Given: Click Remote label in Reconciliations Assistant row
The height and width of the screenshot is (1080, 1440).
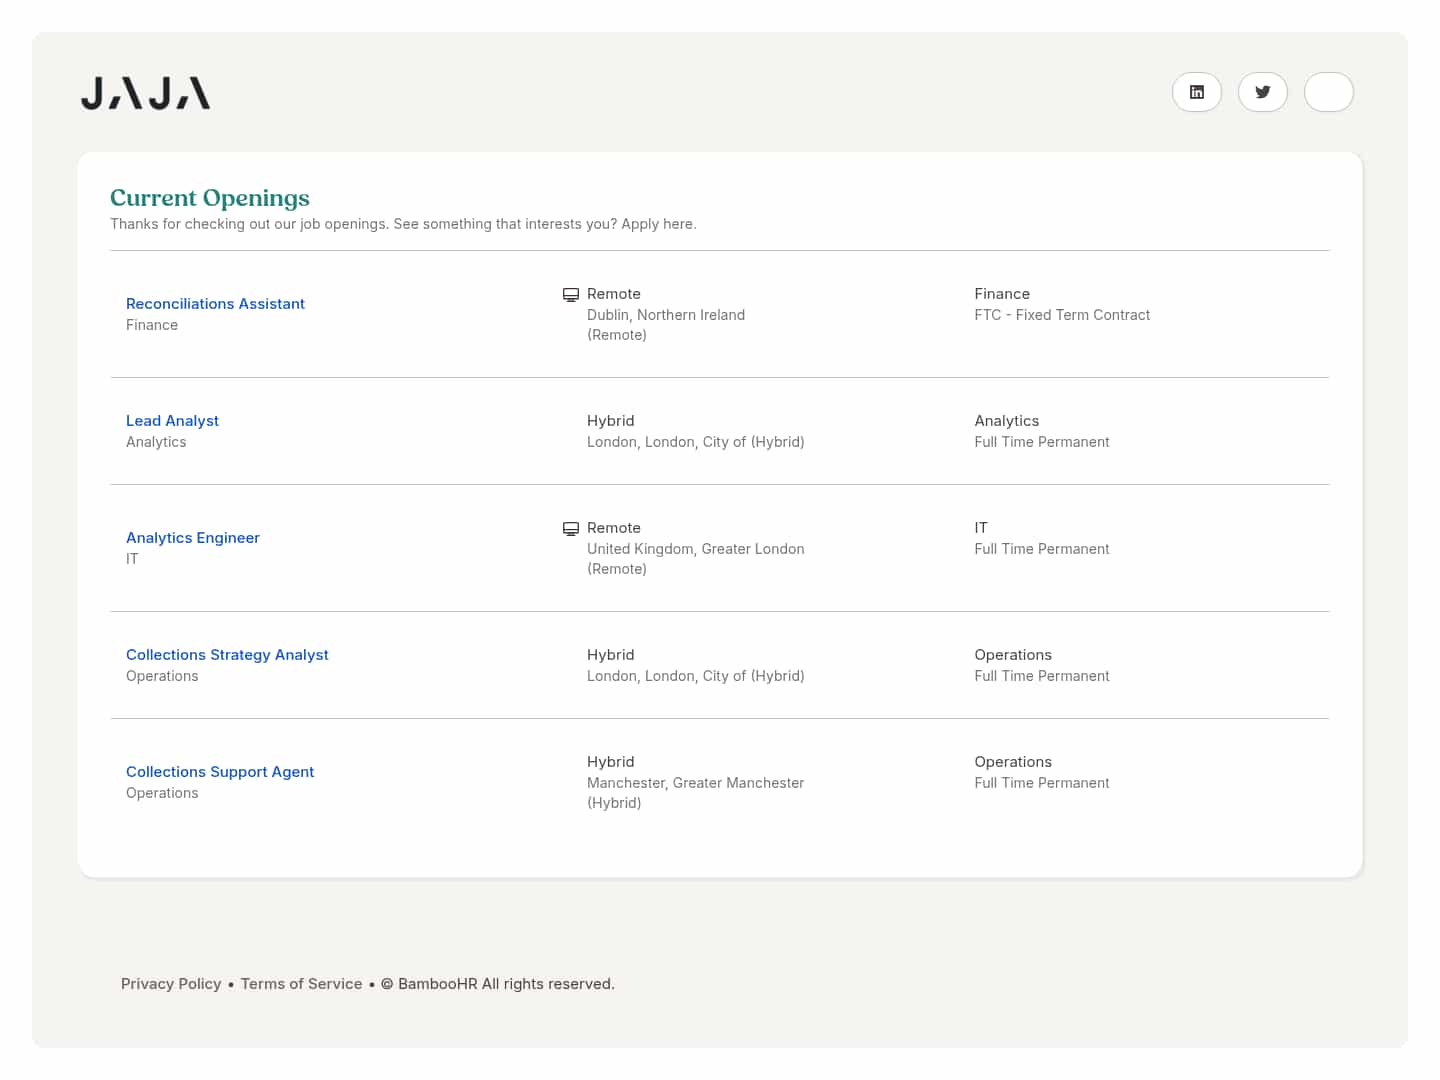Looking at the screenshot, I should click(x=614, y=294).
